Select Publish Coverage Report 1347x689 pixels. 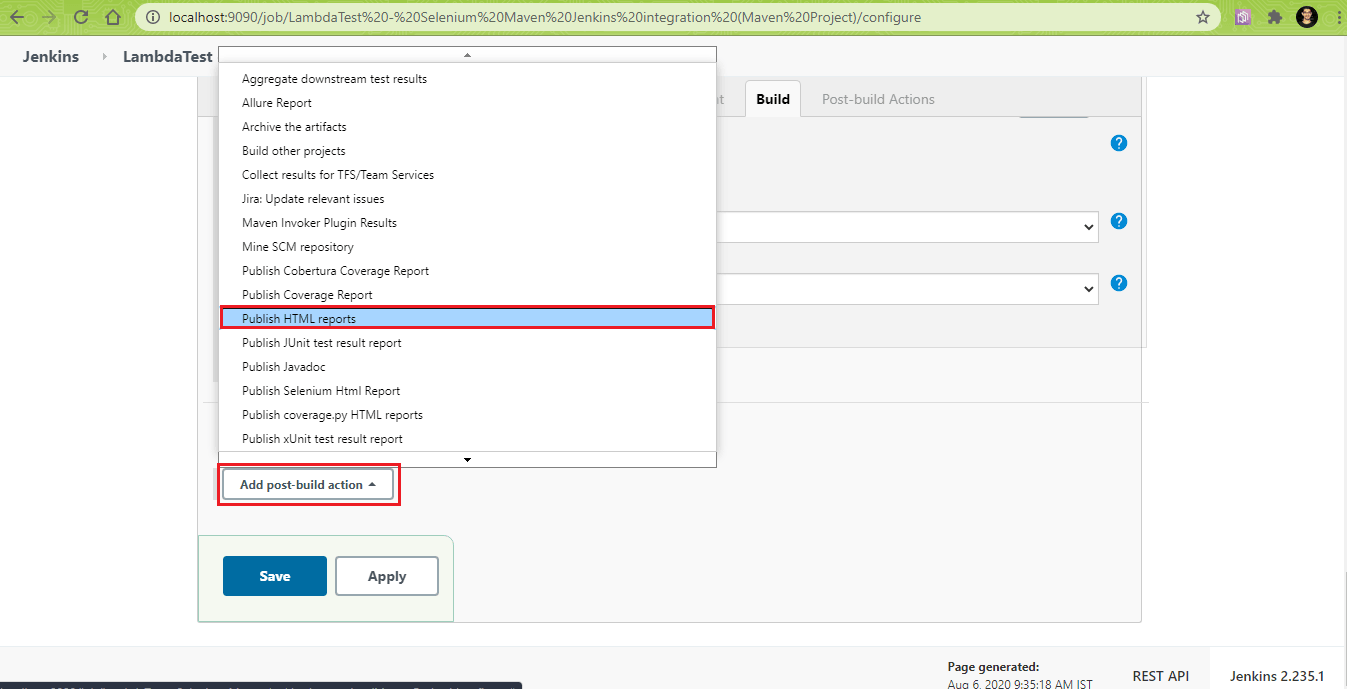[467, 295]
